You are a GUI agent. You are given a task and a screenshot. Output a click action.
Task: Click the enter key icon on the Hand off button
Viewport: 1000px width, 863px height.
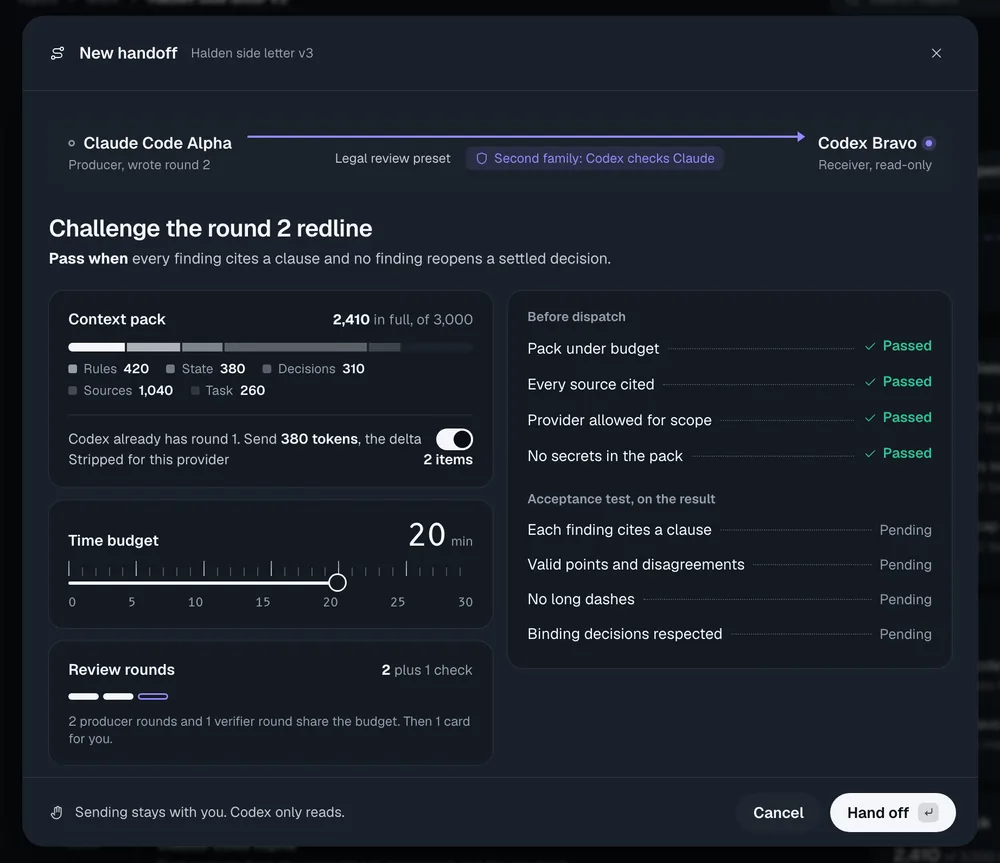(x=929, y=813)
